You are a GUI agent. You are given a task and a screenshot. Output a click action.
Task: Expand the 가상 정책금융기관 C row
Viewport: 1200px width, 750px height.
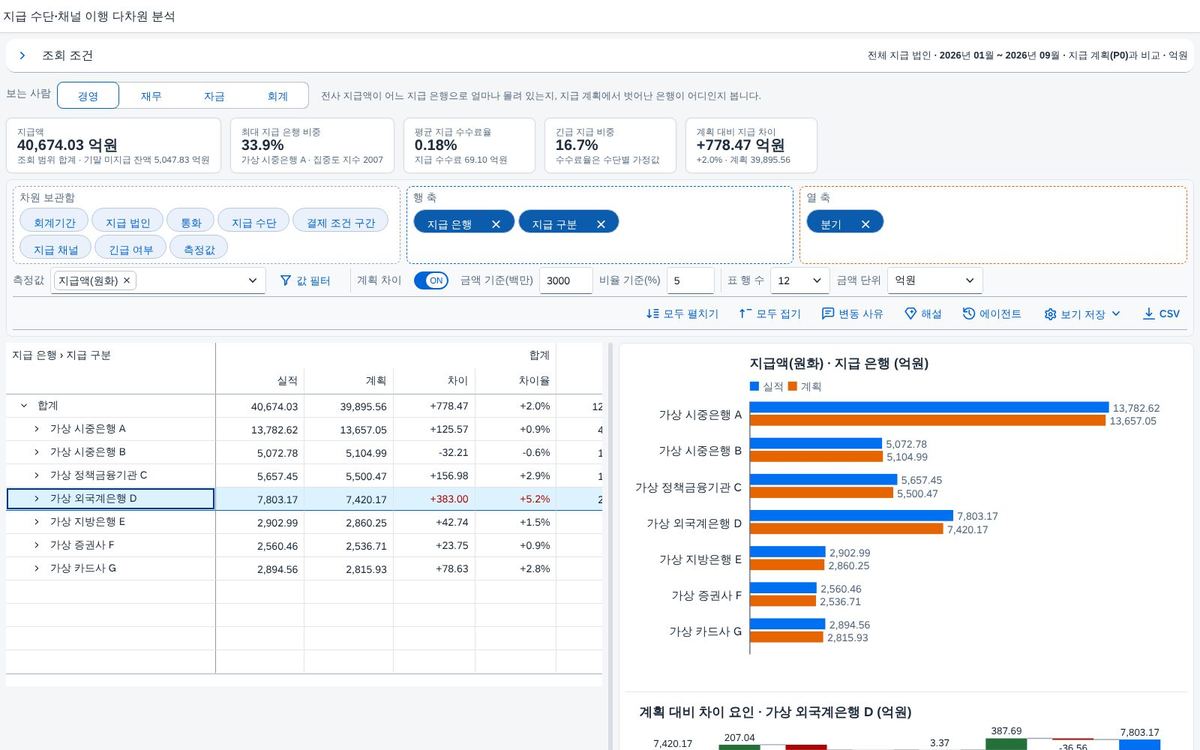pyautogui.click(x=36, y=476)
